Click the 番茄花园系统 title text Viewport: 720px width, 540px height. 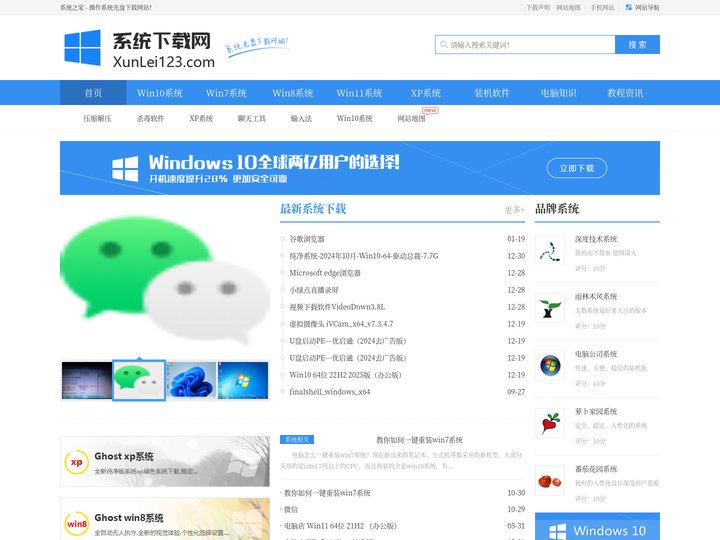click(596, 469)
